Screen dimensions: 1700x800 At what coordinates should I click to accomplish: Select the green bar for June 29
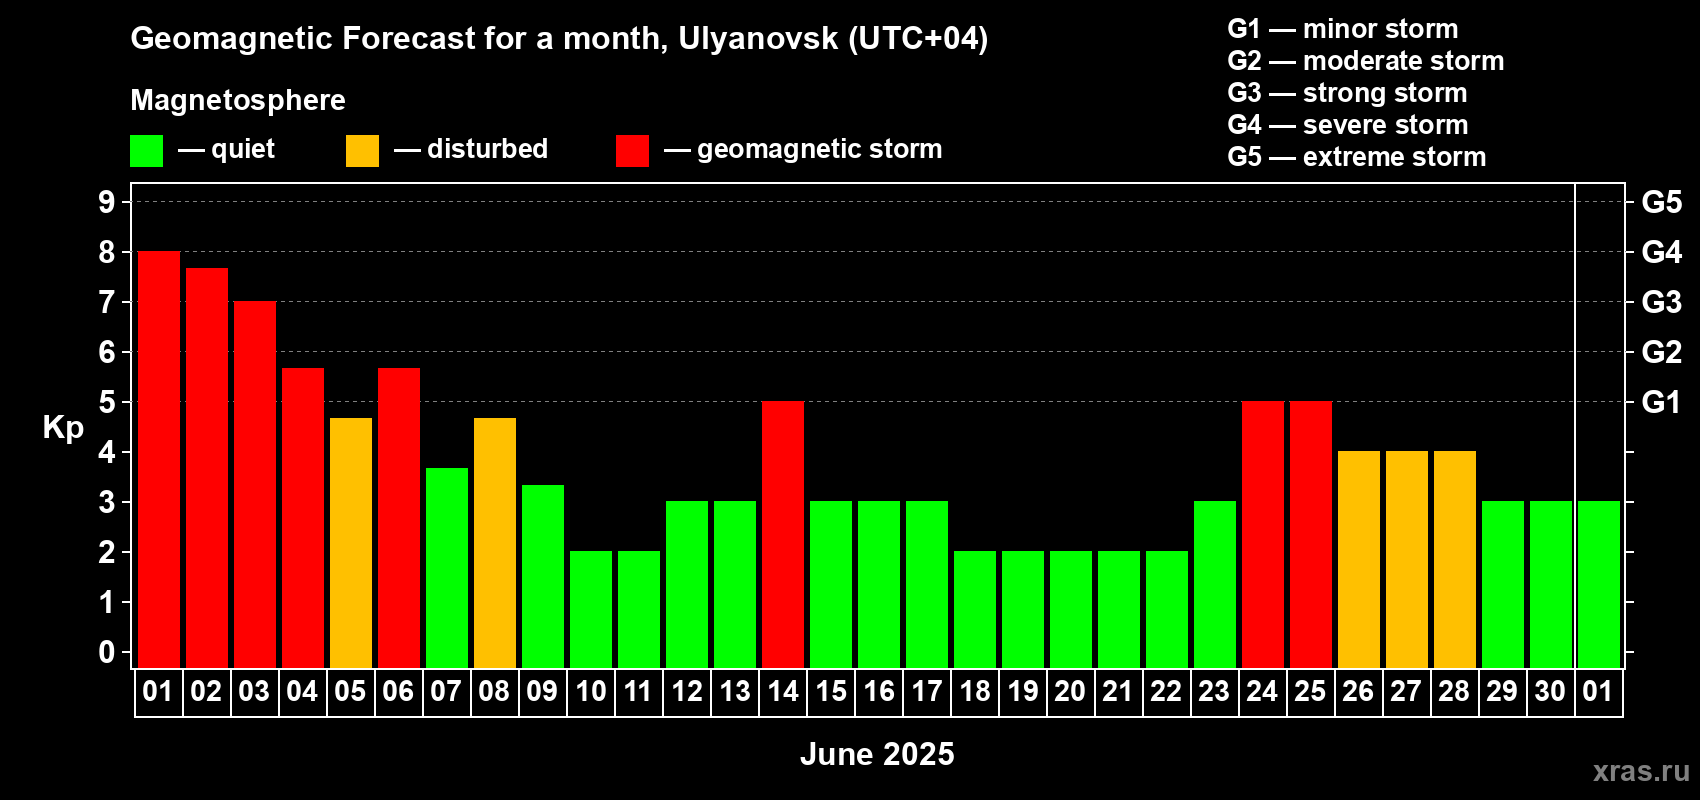[1503, 585]
